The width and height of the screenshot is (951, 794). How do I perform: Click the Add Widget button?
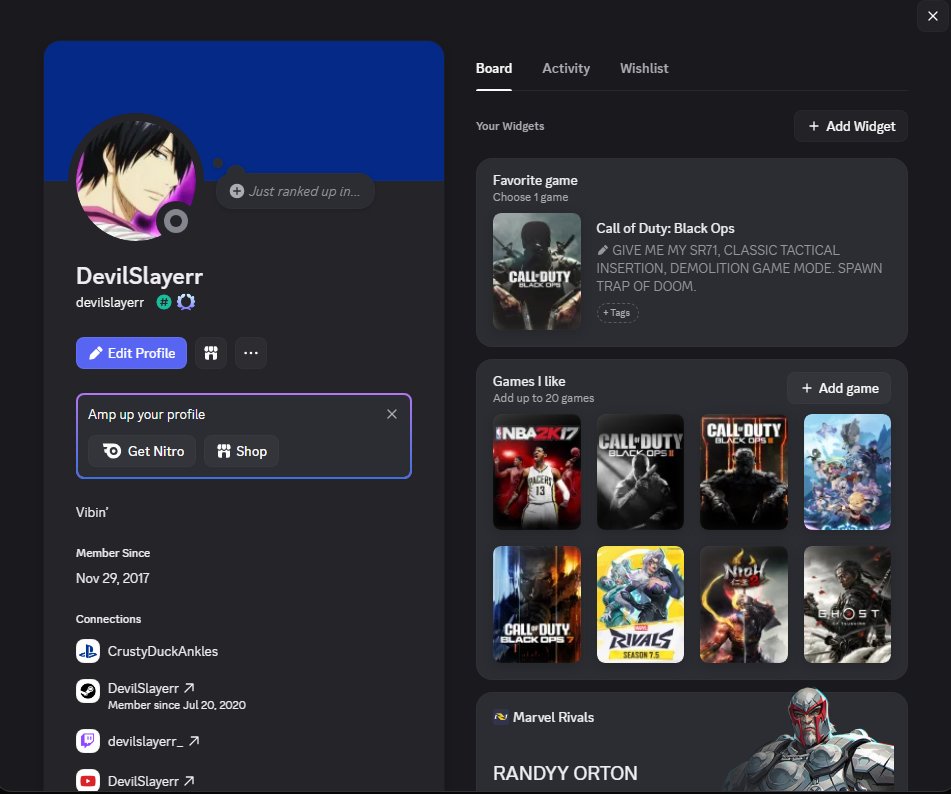(x=850, y=126)
